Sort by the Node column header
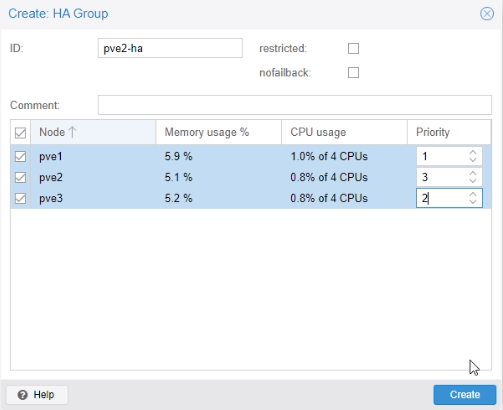The image size is (503, 410). click(93, 132)
